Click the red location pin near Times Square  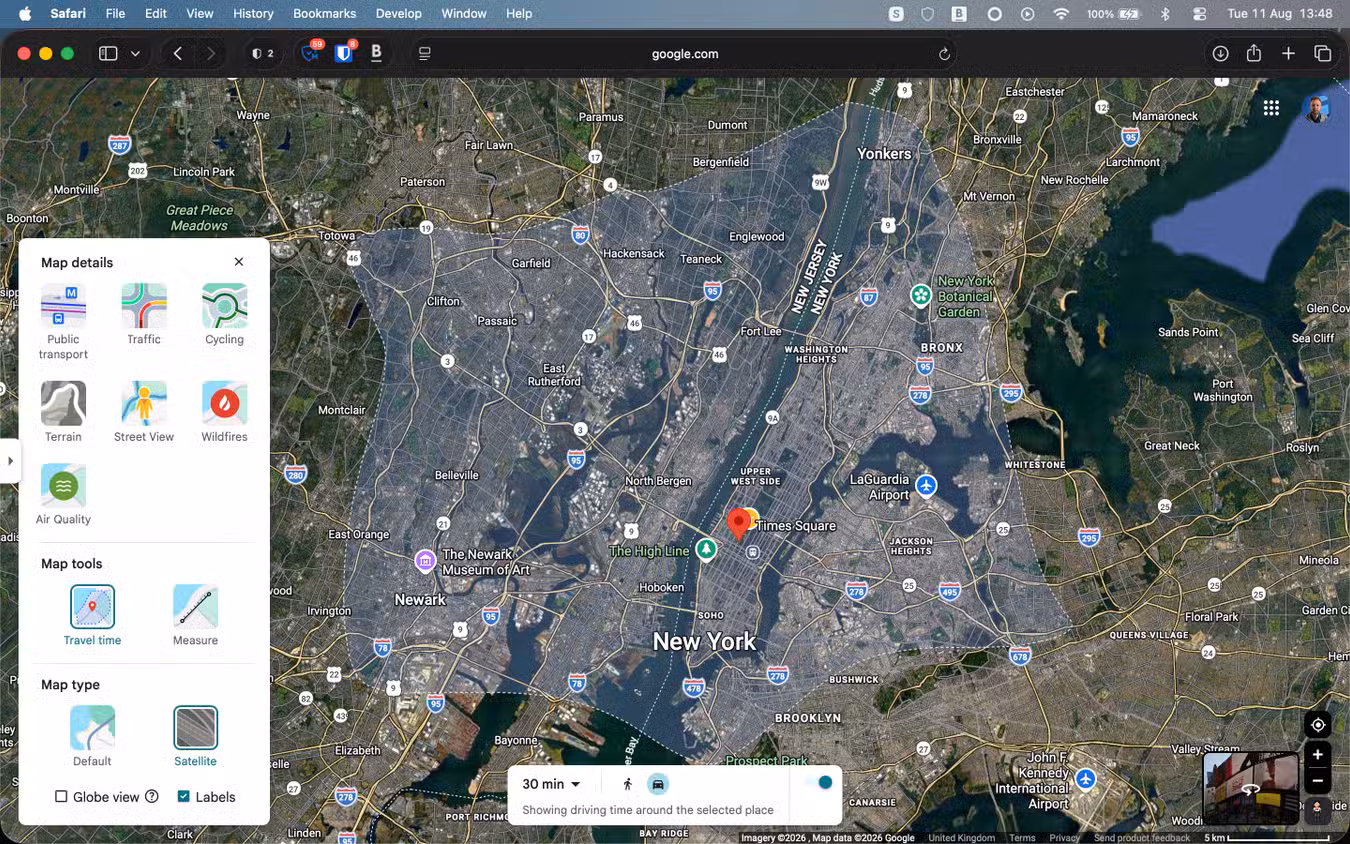pos(739,524)
